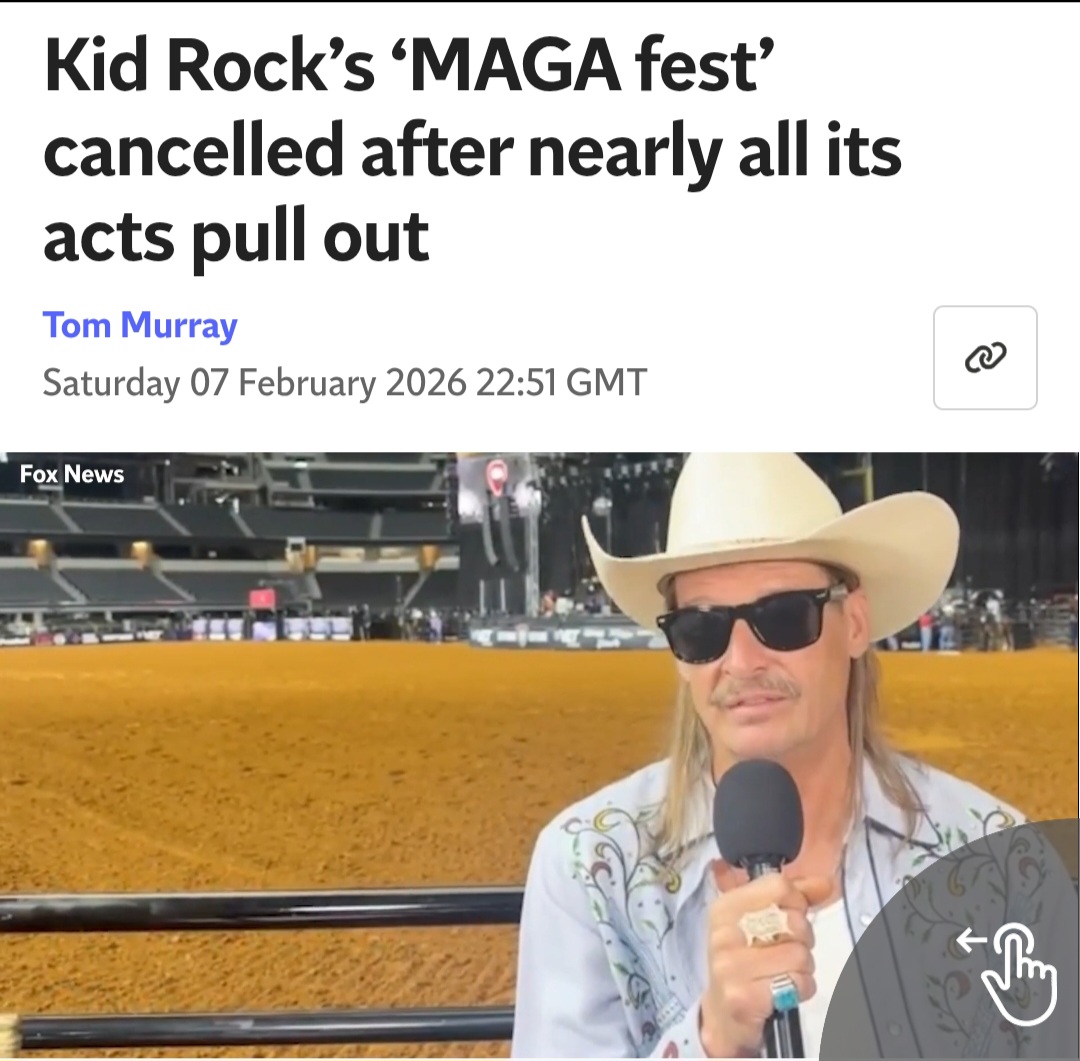Click the "acts pull out" headline line
Screen dimensions: 1080x1061
[236, 238]
